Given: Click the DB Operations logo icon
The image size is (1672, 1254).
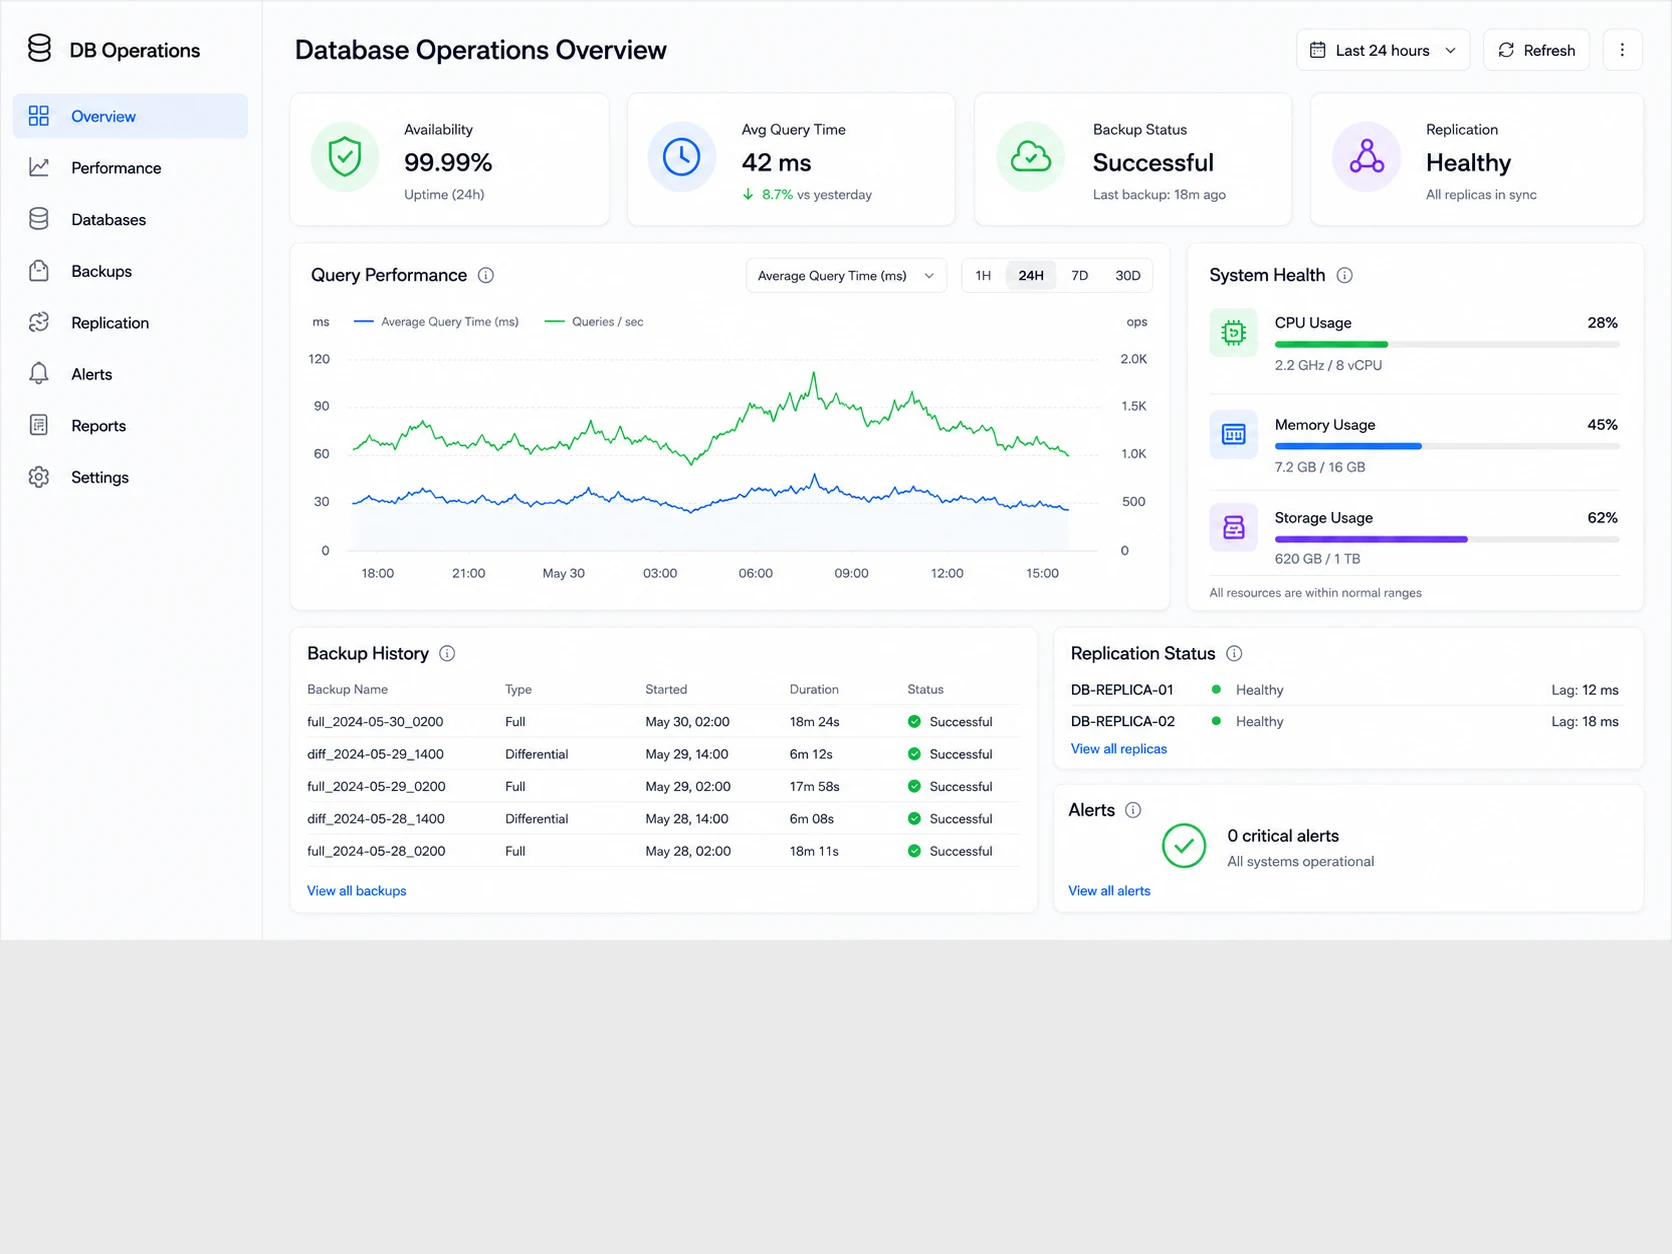Looking at the screenshot, I should tap(39, 48).
